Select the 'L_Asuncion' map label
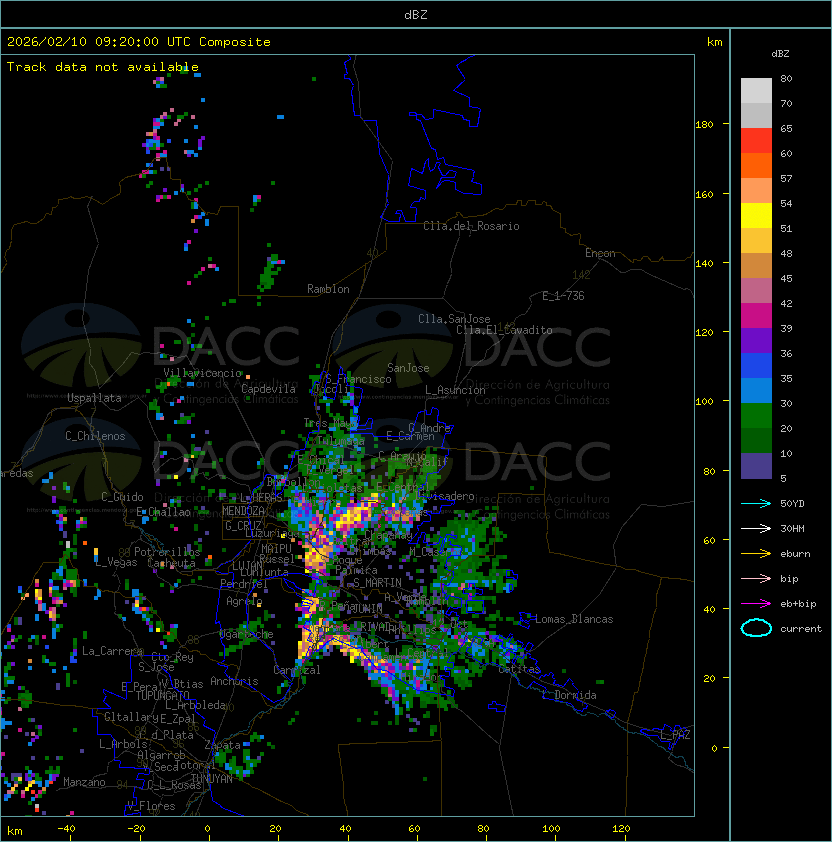 pyautogui.click(x=455, y=390)
